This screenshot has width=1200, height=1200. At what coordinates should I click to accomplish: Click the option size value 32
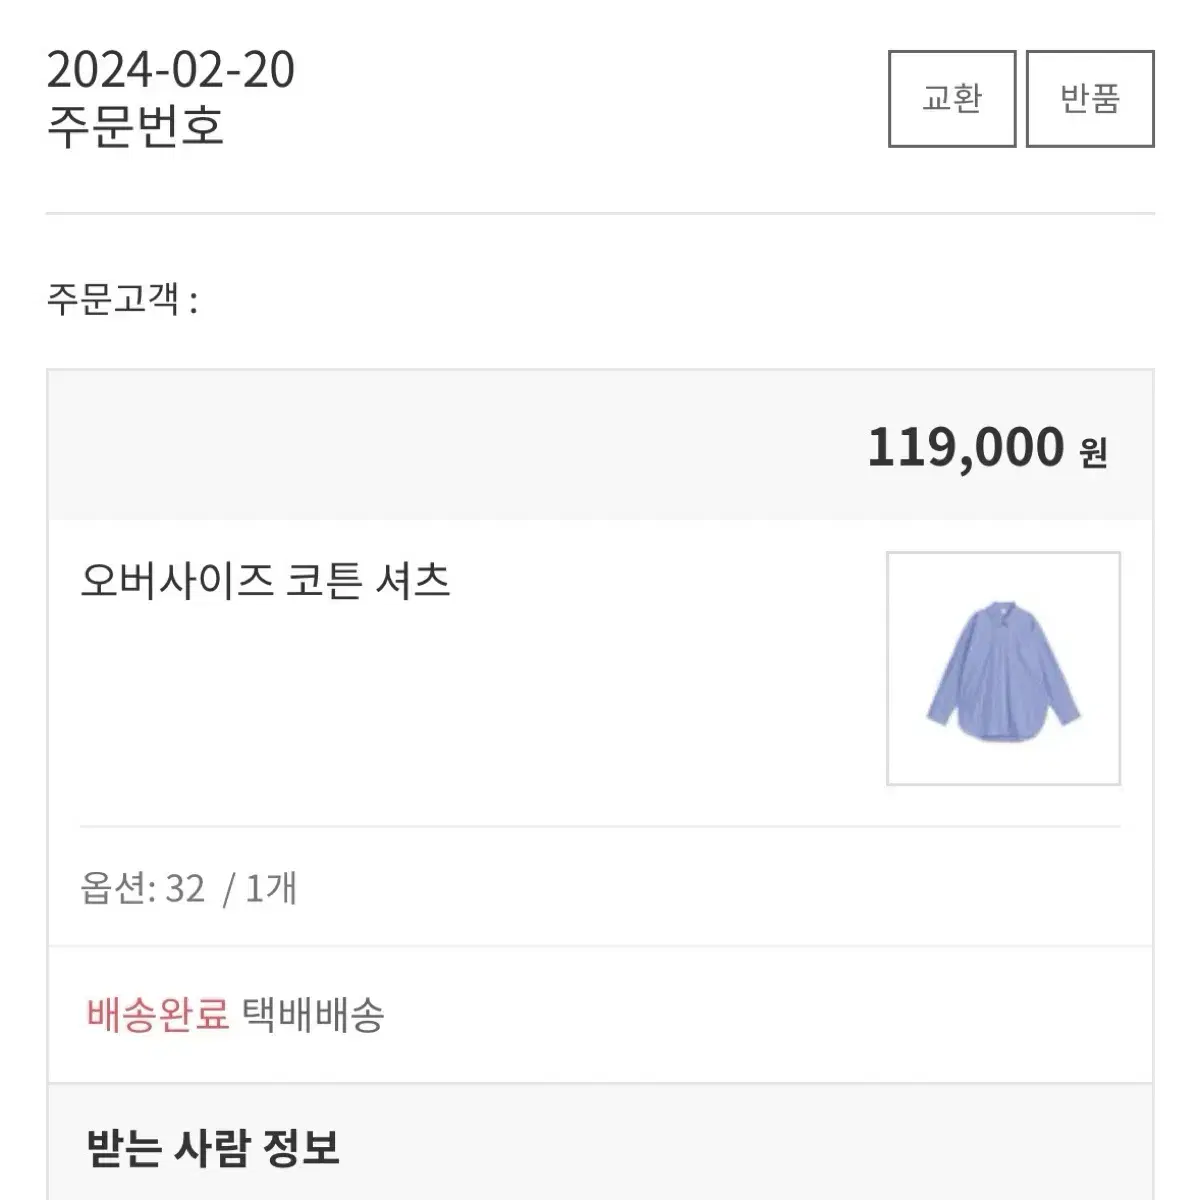click(x=184, y=888)
